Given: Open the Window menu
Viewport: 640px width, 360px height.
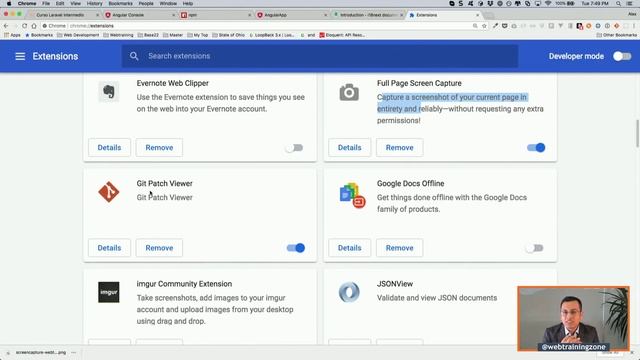Looking at the screenshot, I should pyautogui.click(x=168, y=3).
